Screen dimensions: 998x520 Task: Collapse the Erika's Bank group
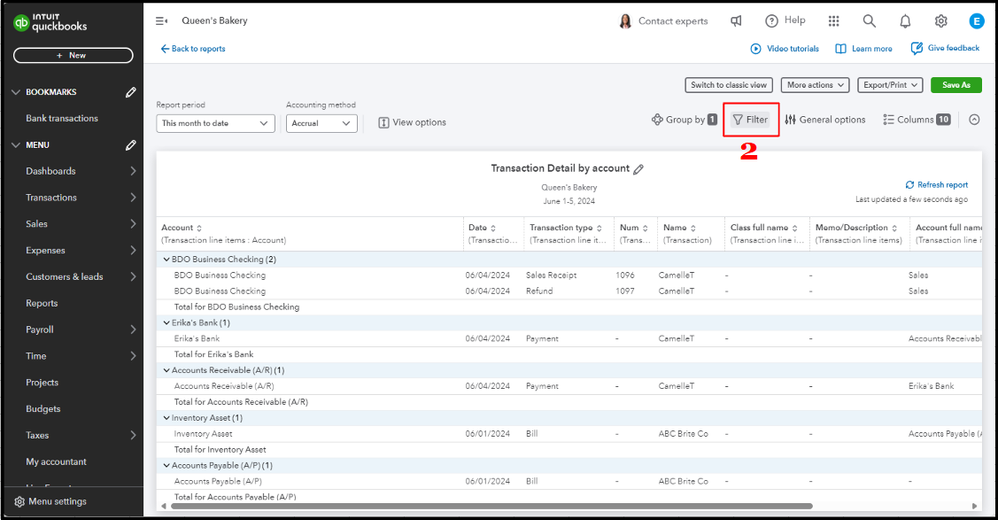click(x=166, y=323)
